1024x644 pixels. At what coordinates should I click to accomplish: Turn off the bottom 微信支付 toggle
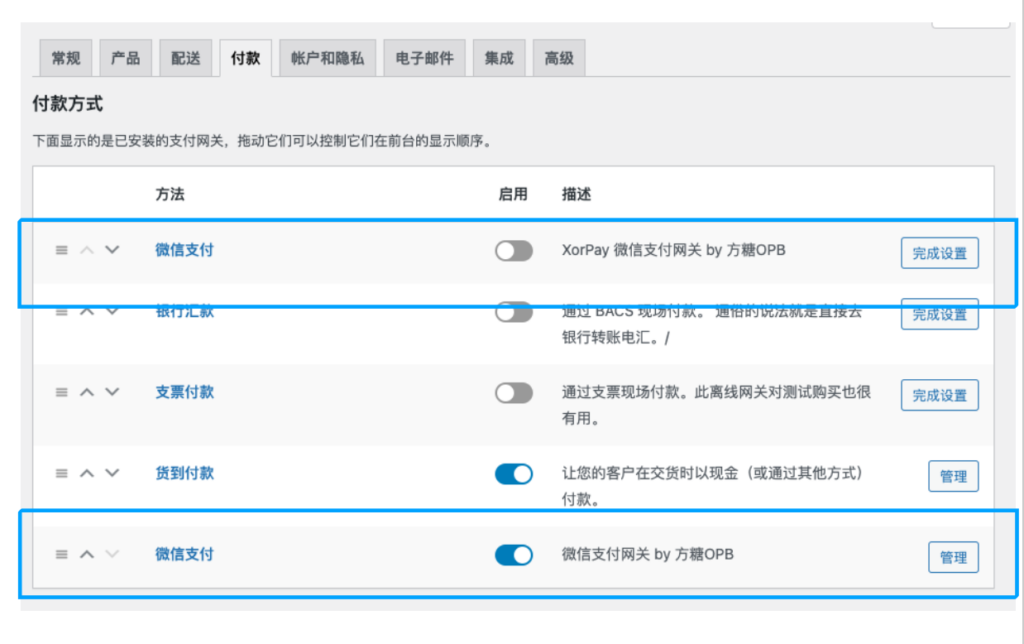tap(513, 554)
